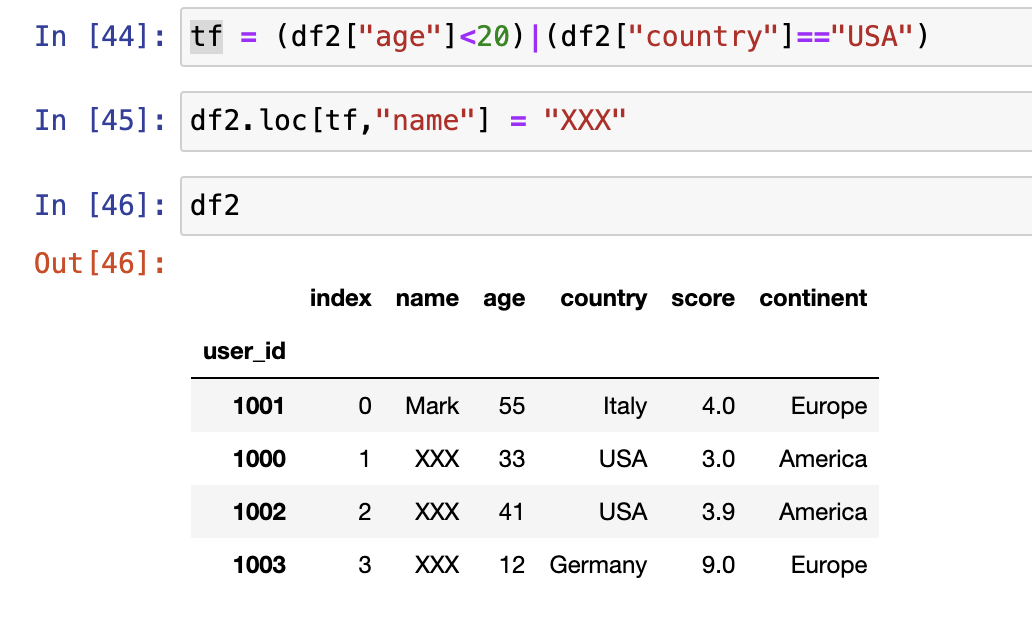
Task: Click the 'tf' variable in cell 44
Action: 206,36
